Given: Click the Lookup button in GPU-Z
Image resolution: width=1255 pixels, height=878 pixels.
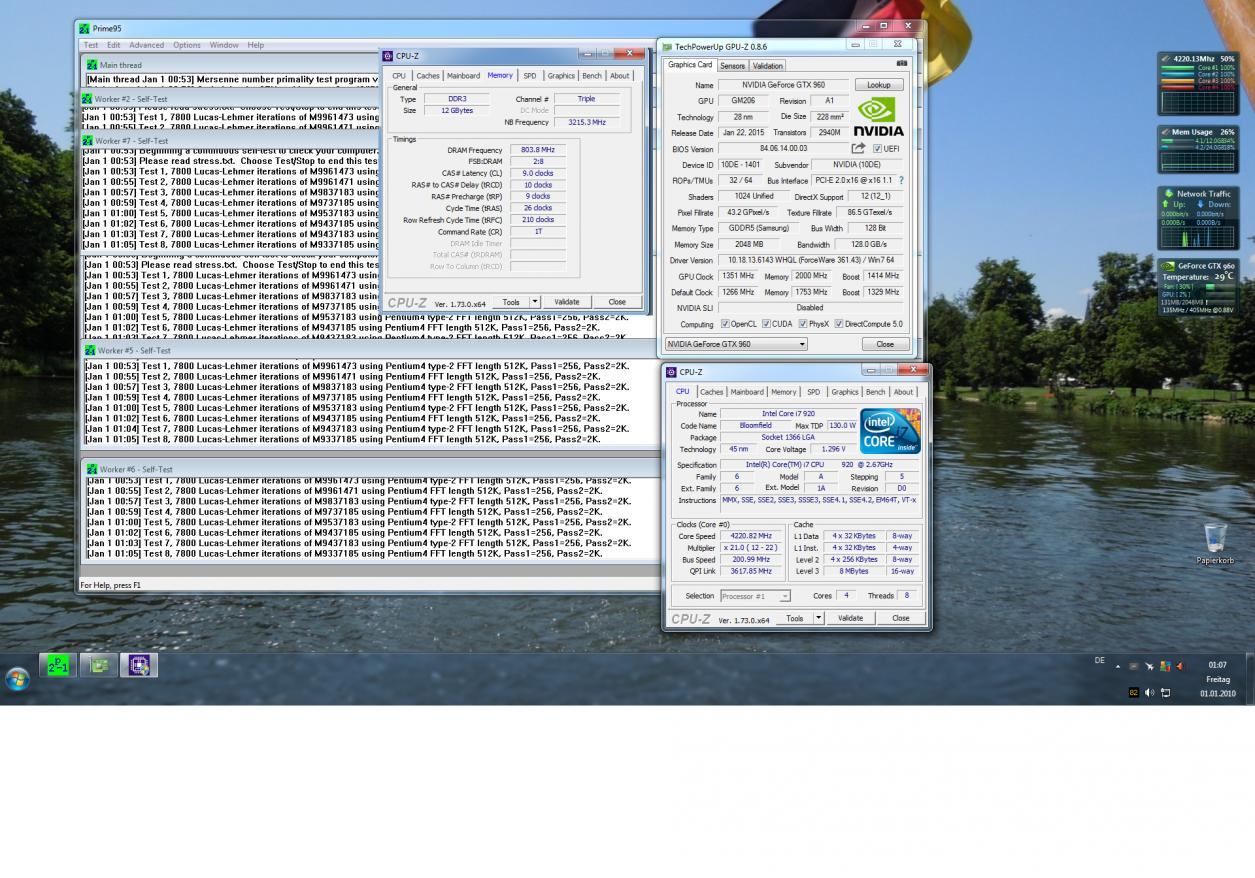Looking at the screenshot, I should pos(879,85).
